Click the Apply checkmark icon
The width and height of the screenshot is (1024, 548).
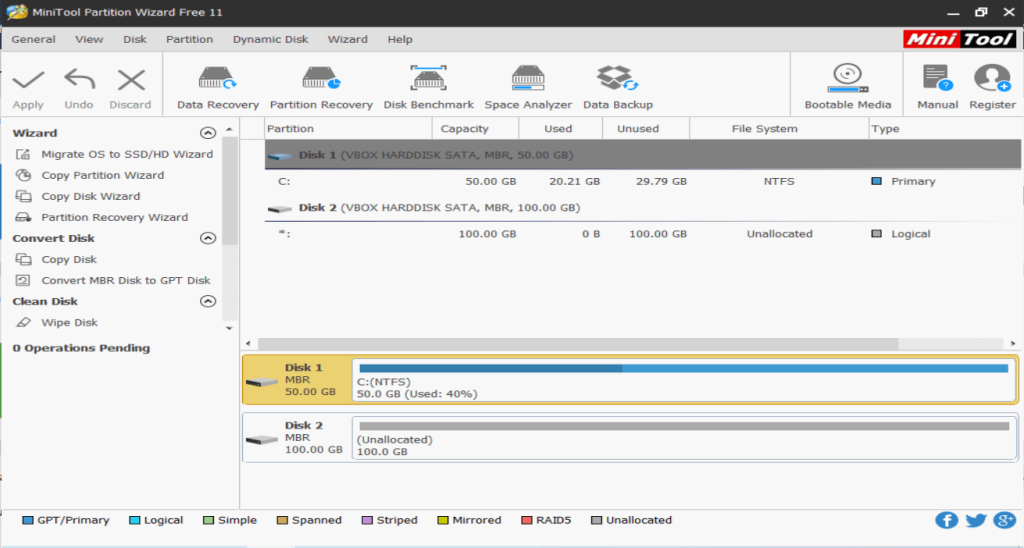click(x=28, y=80)
